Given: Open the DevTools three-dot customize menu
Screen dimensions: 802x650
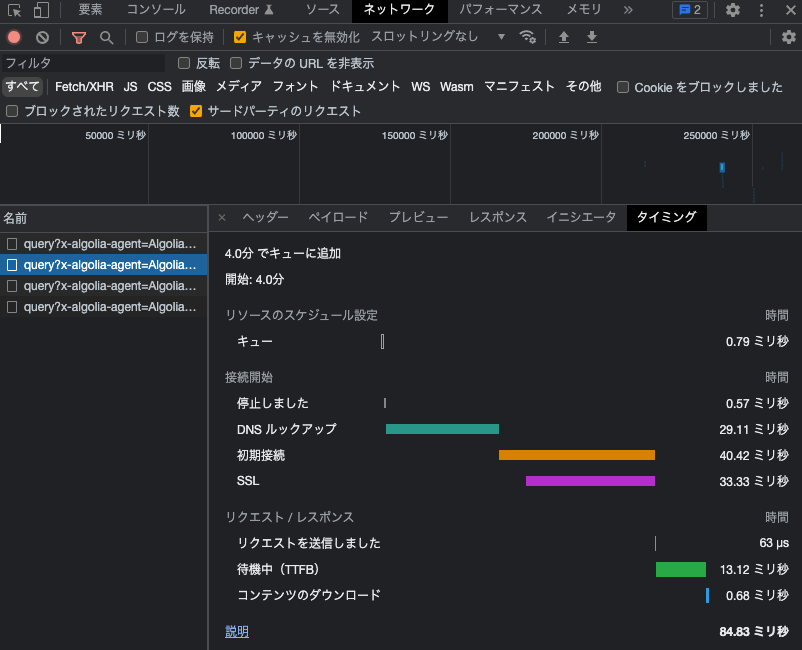Looking at the screenshot, I should pyautogui.click(x=761, y=10).
